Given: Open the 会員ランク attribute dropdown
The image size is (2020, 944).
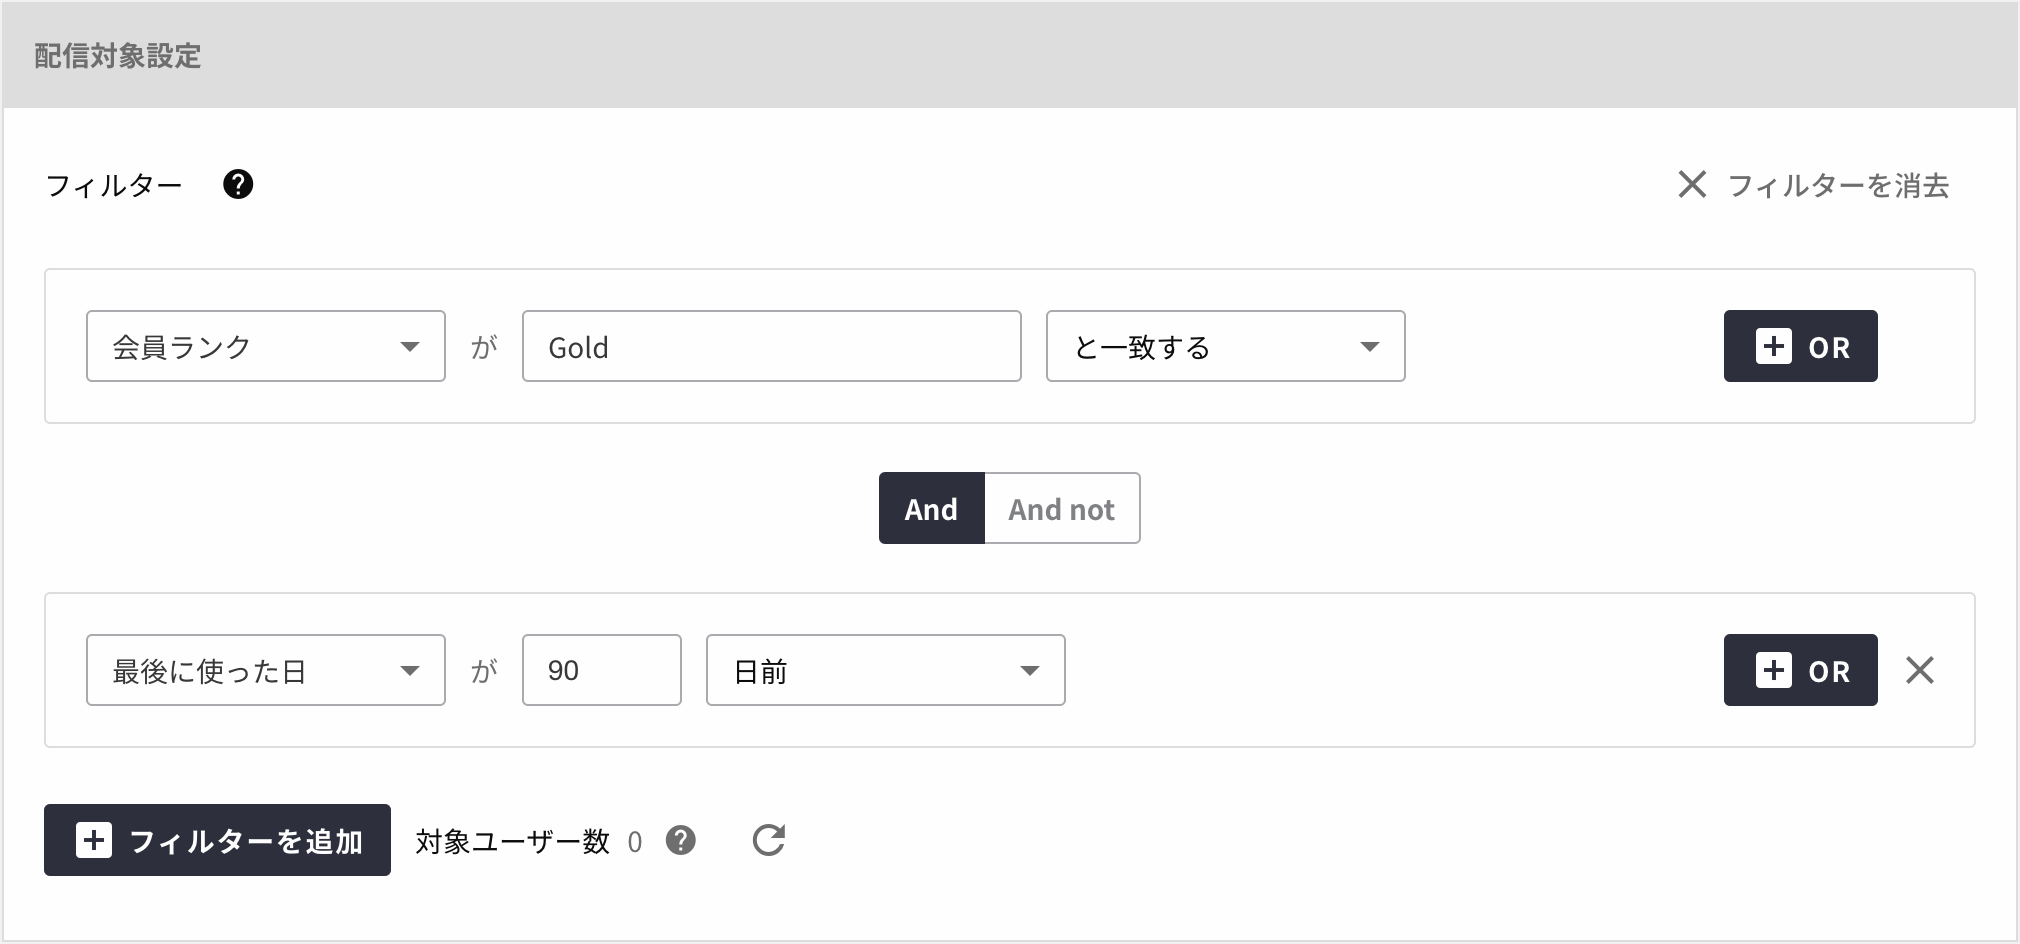Looking at the screenshot, I should (x=265, y=347).
